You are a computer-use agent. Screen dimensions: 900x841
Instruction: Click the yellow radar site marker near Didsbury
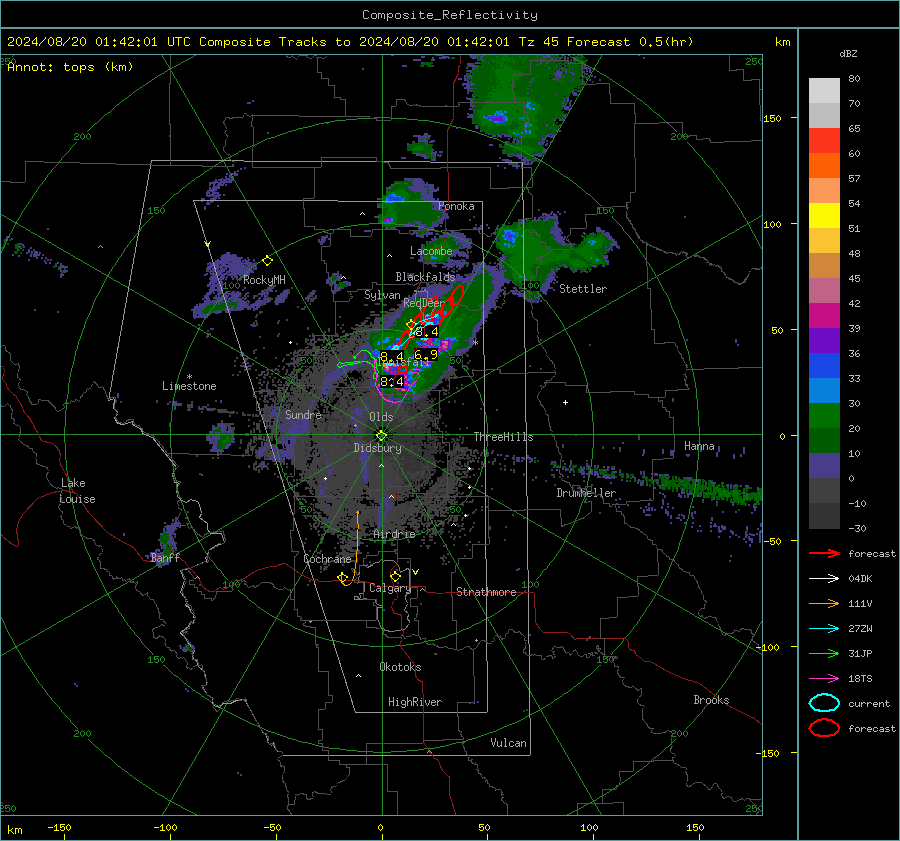point(382,435)
